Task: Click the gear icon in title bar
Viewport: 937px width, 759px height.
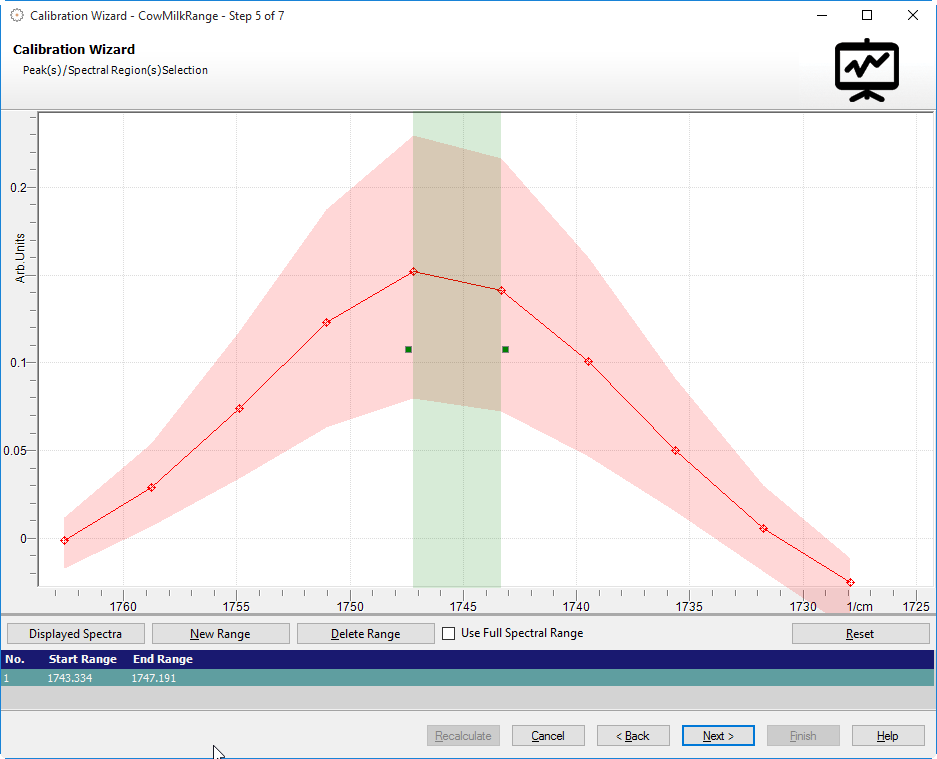Action: coord(16,15)
